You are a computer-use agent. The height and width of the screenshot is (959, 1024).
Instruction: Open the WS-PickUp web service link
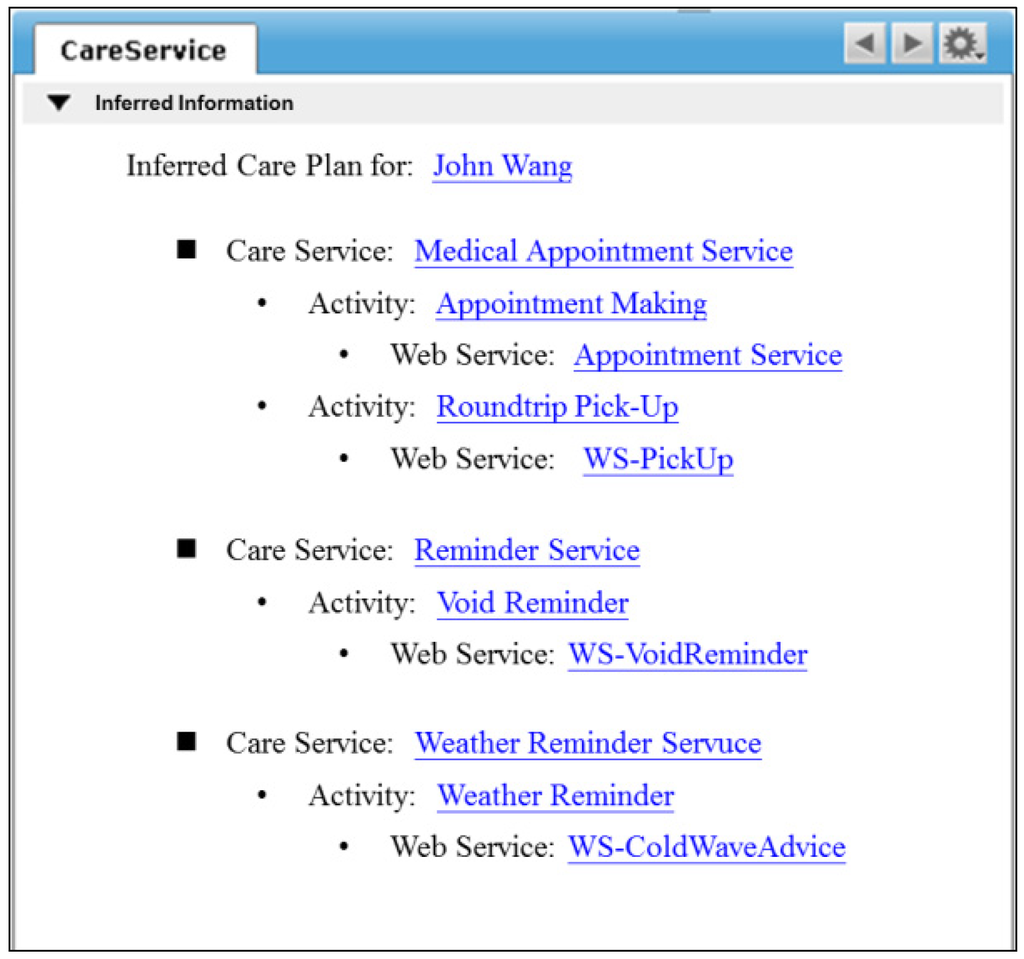coord(658,459)
